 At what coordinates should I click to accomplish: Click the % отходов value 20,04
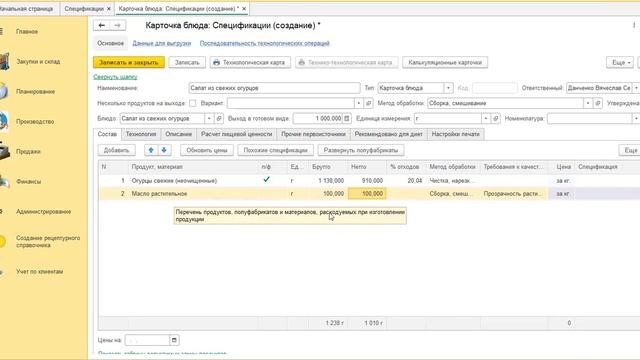pos(406,180)
